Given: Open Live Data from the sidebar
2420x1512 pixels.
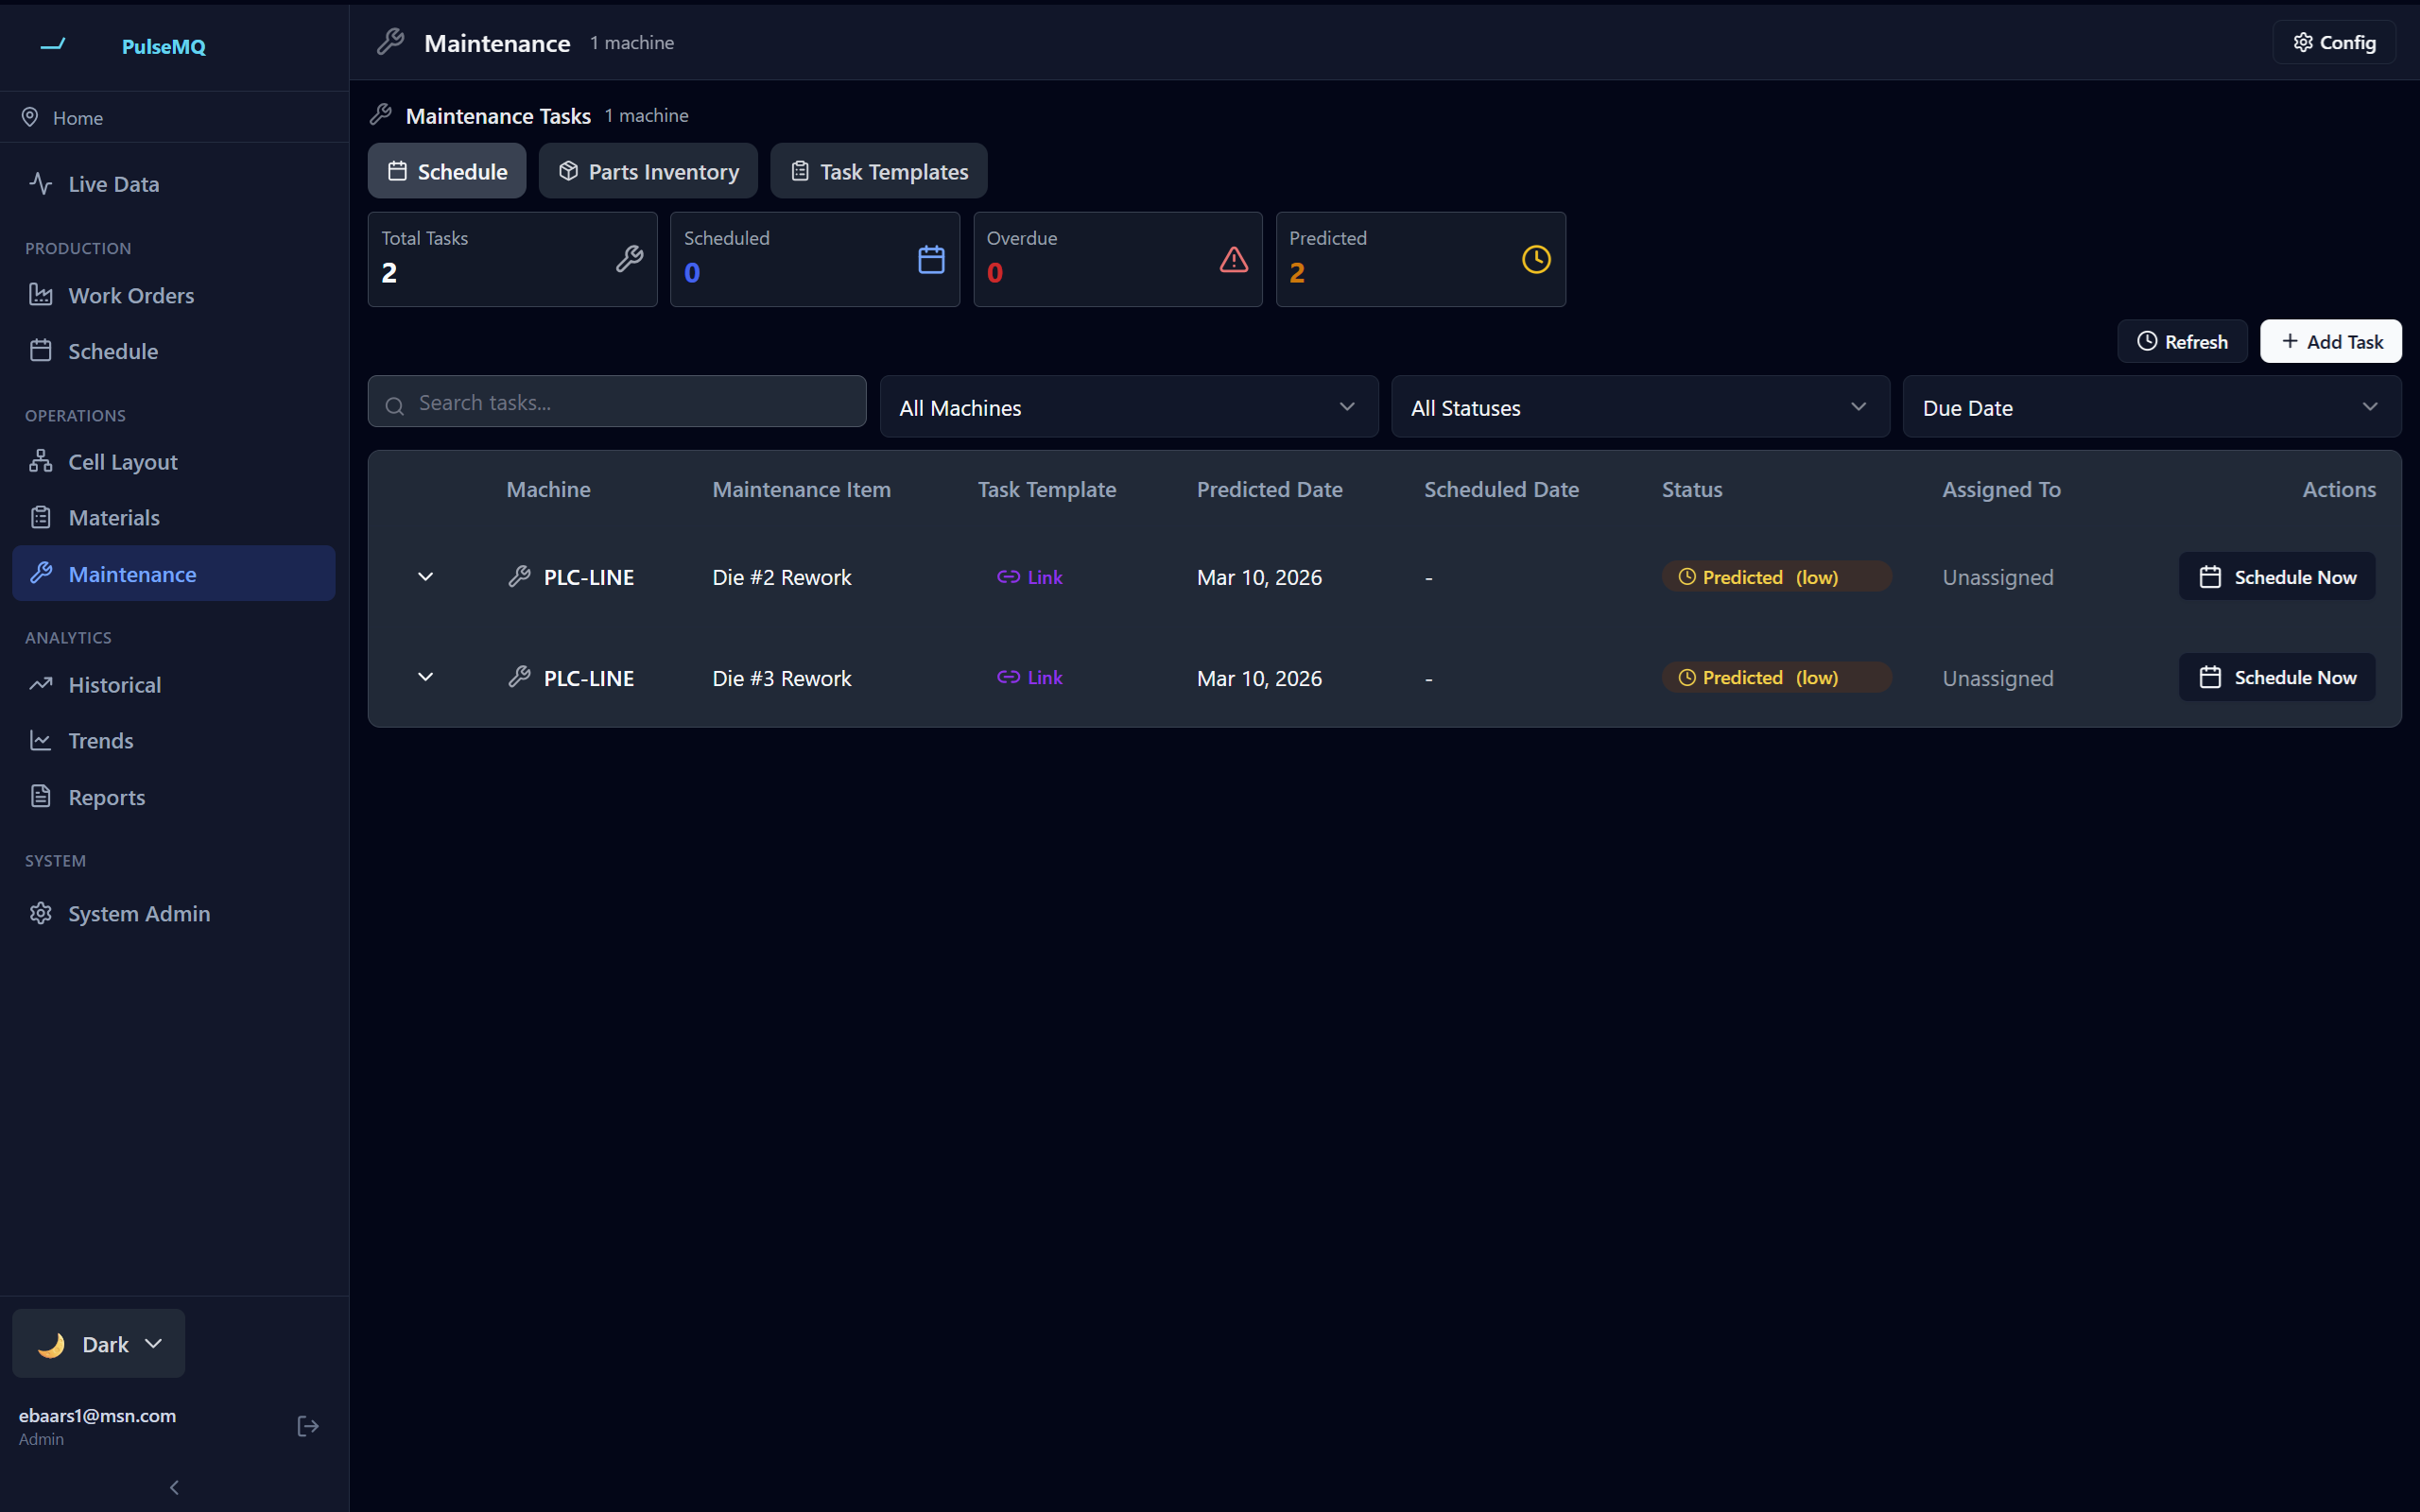Looking at the screenshot, I should 113,184.
